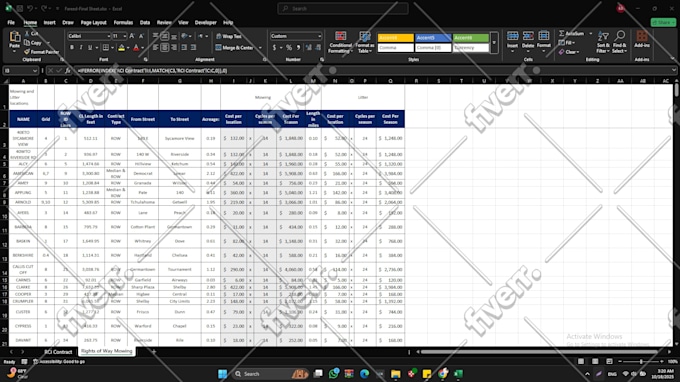This screenshot has width=680, height=382.
Task: Click the Excel title bar search box
Action: (343, 8)
